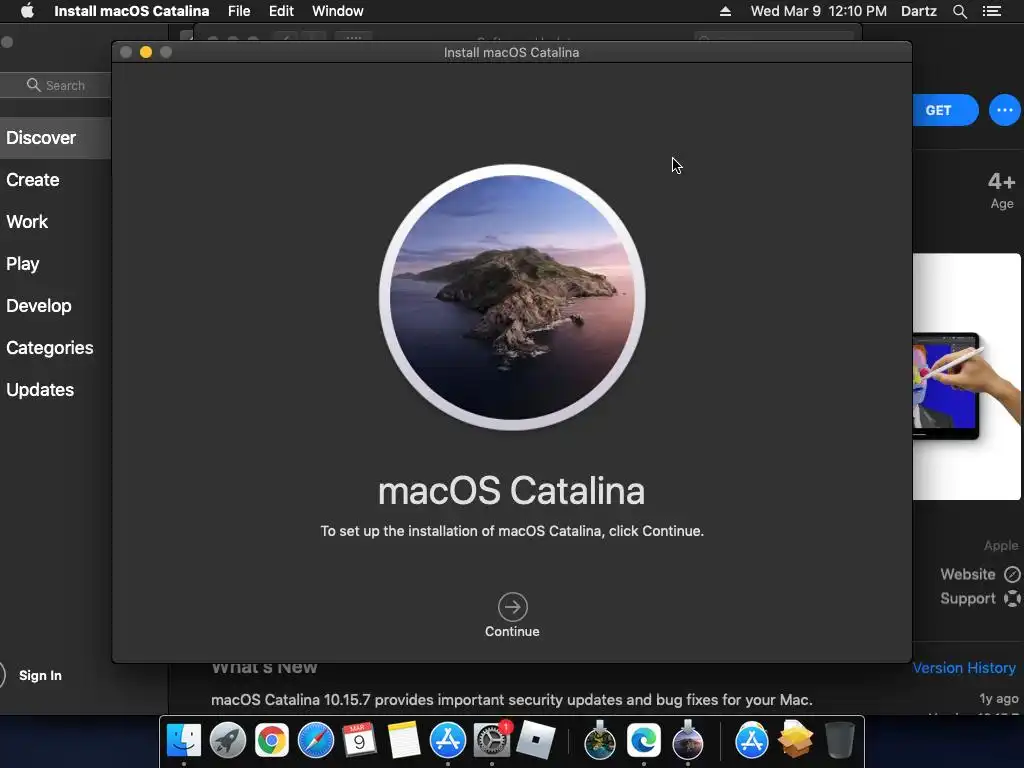
Task: Click the Catalina 10.15.7 release notes text
Action: [511, 699]
